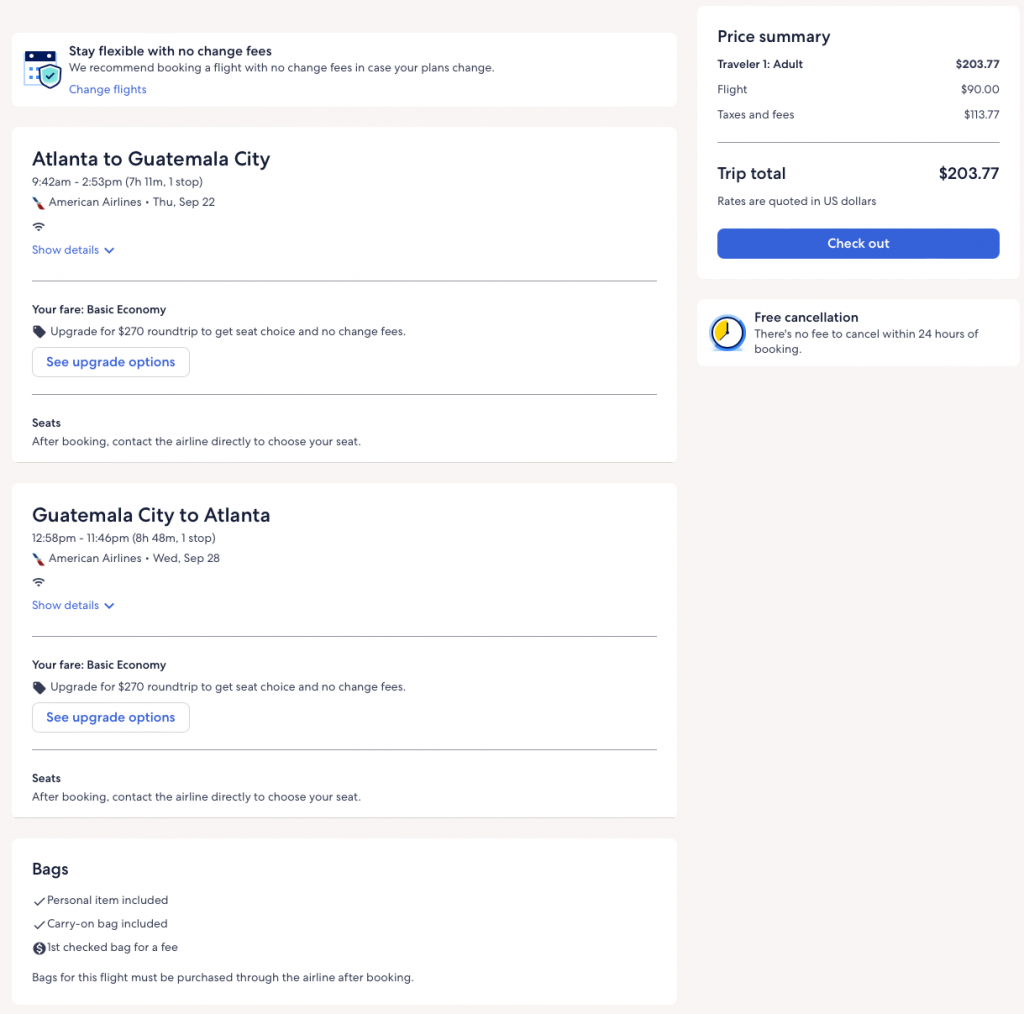Click the Wi-Fi icon on Atlanta to Guatemala flight

[39, 227]
